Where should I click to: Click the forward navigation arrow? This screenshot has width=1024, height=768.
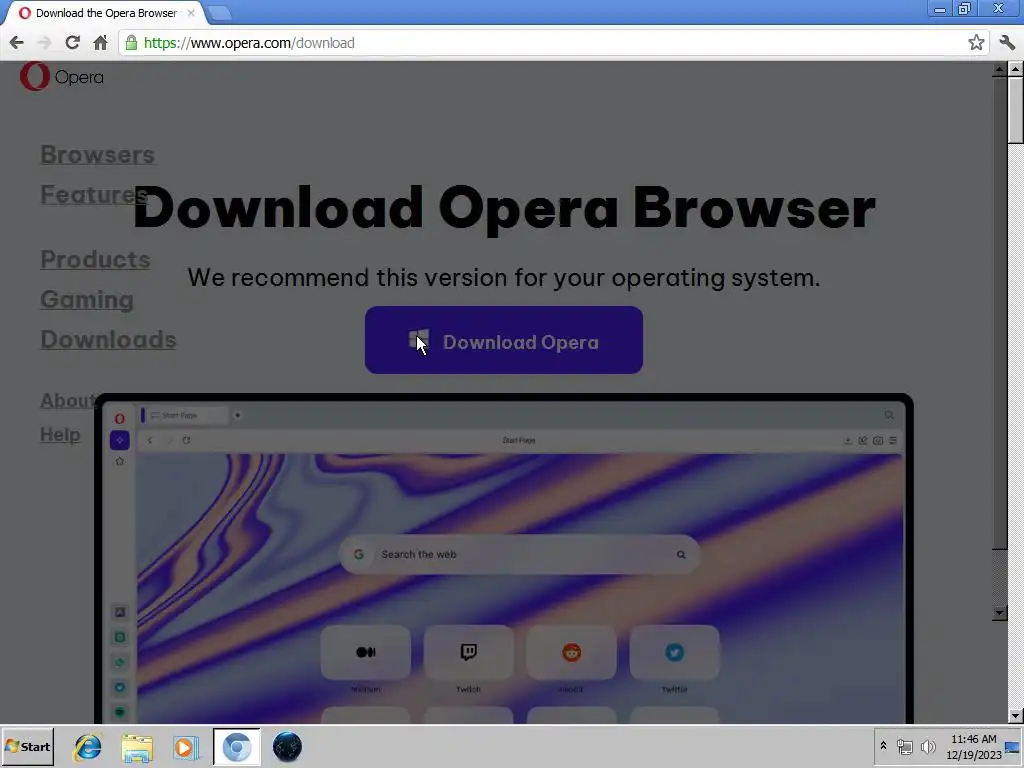(x=44, y=43)
